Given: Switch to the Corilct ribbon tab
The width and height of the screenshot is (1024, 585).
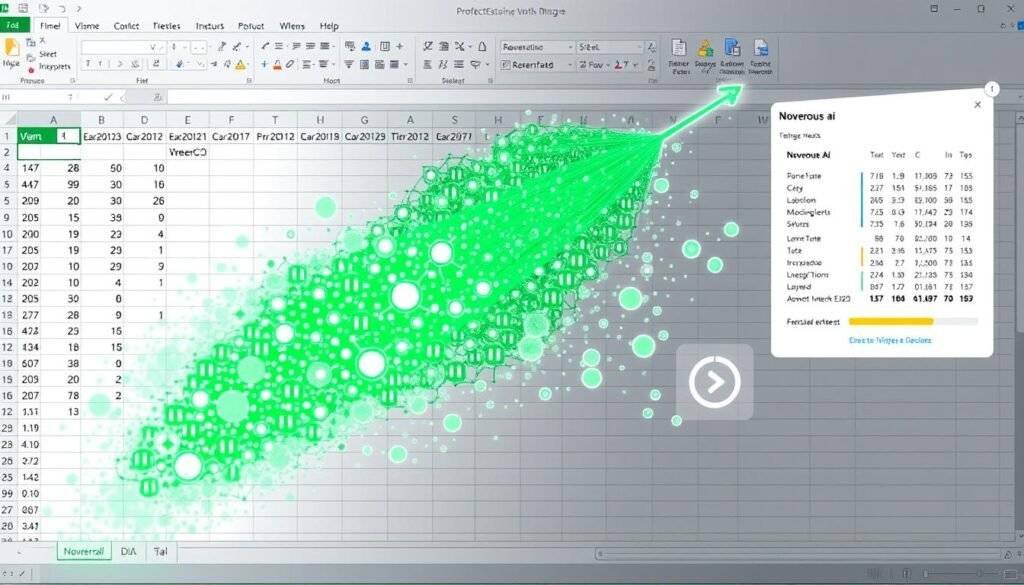Looking at the screenshot, I should [126, 25].
